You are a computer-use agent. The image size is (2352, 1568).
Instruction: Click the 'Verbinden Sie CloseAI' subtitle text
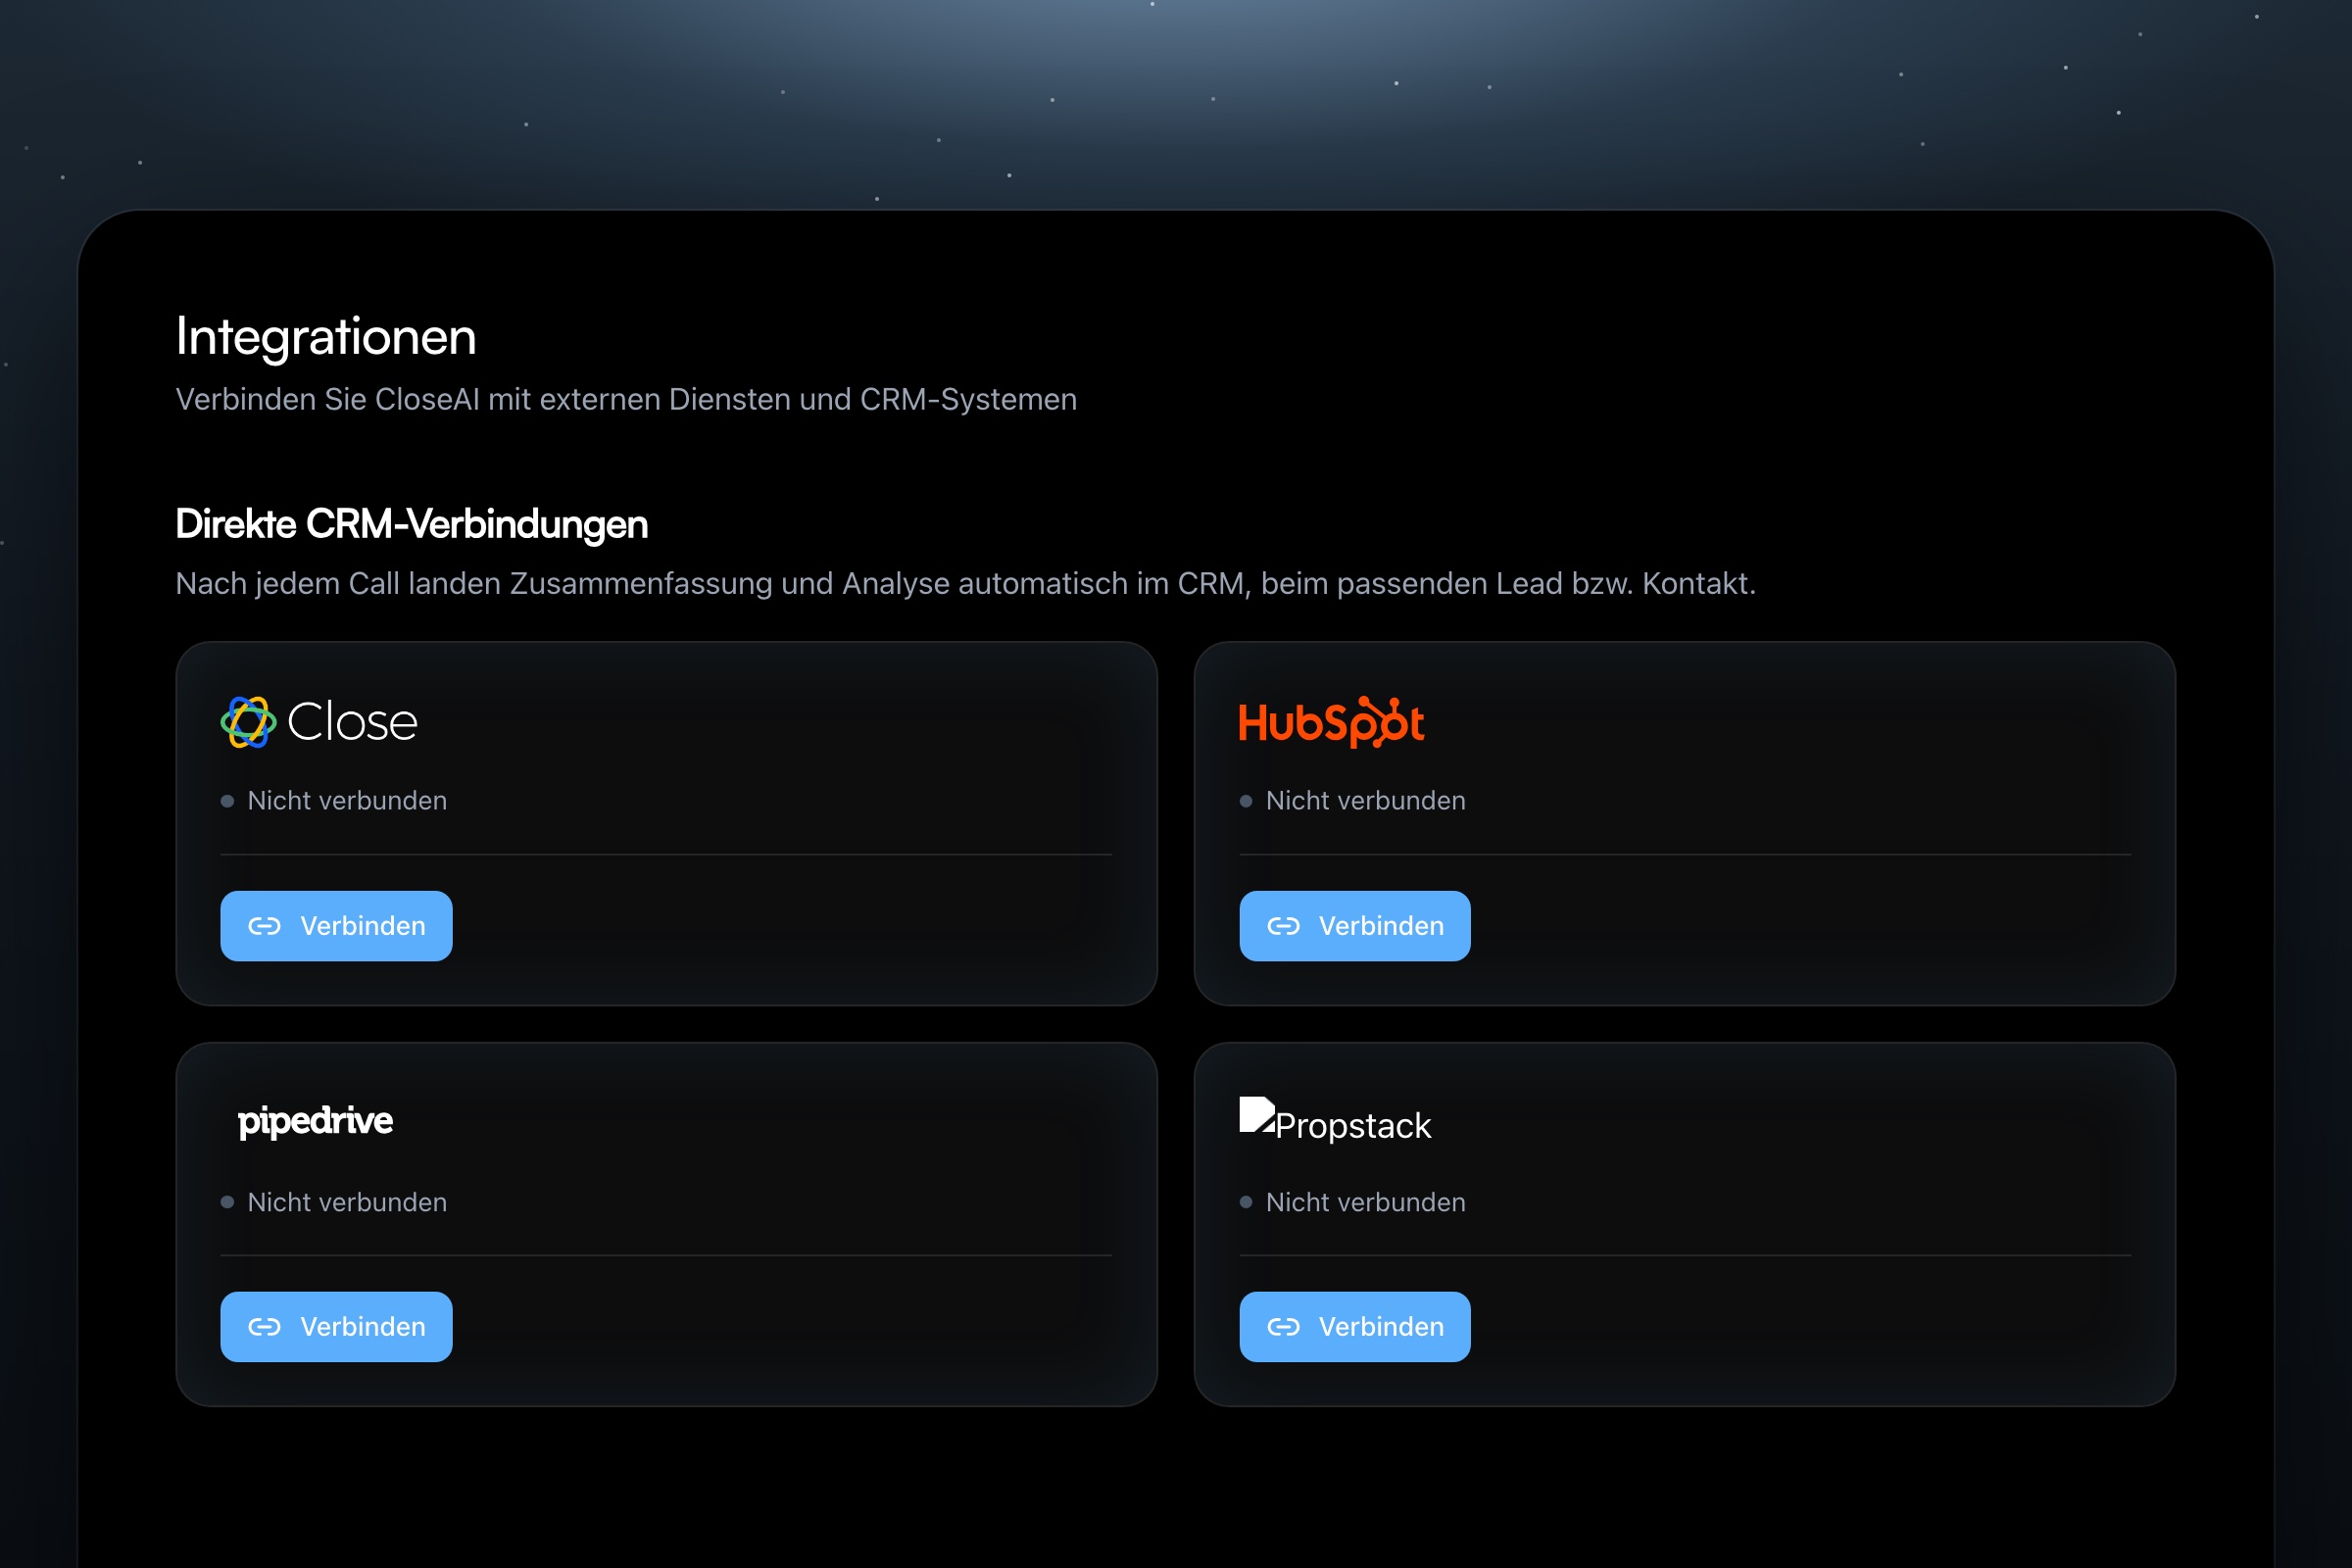(626, 400)
